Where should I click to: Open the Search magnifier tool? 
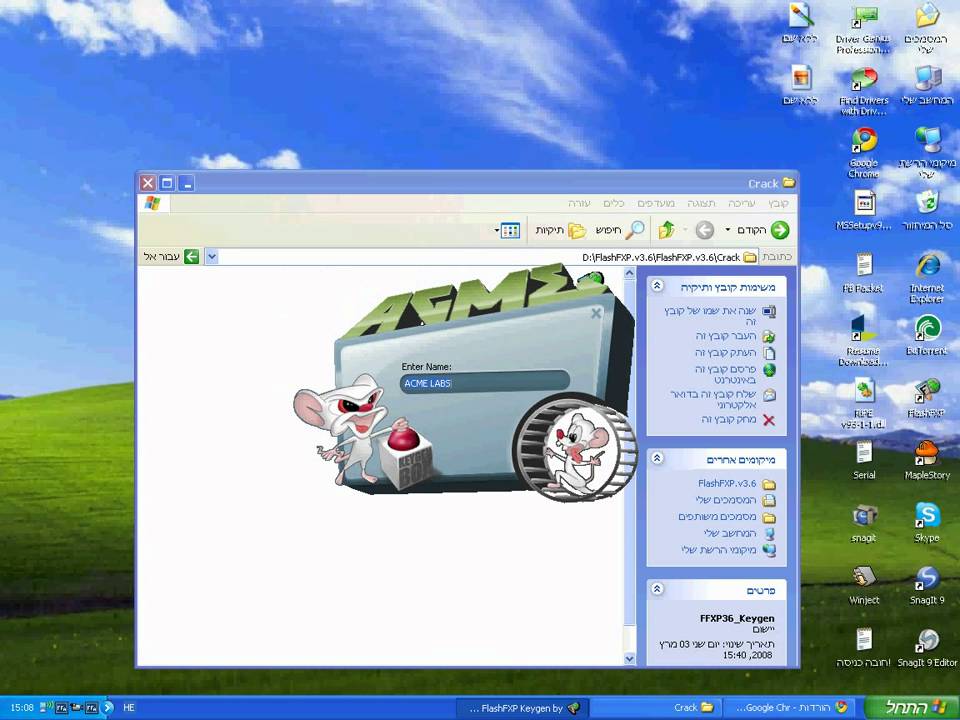pos(620,230)
